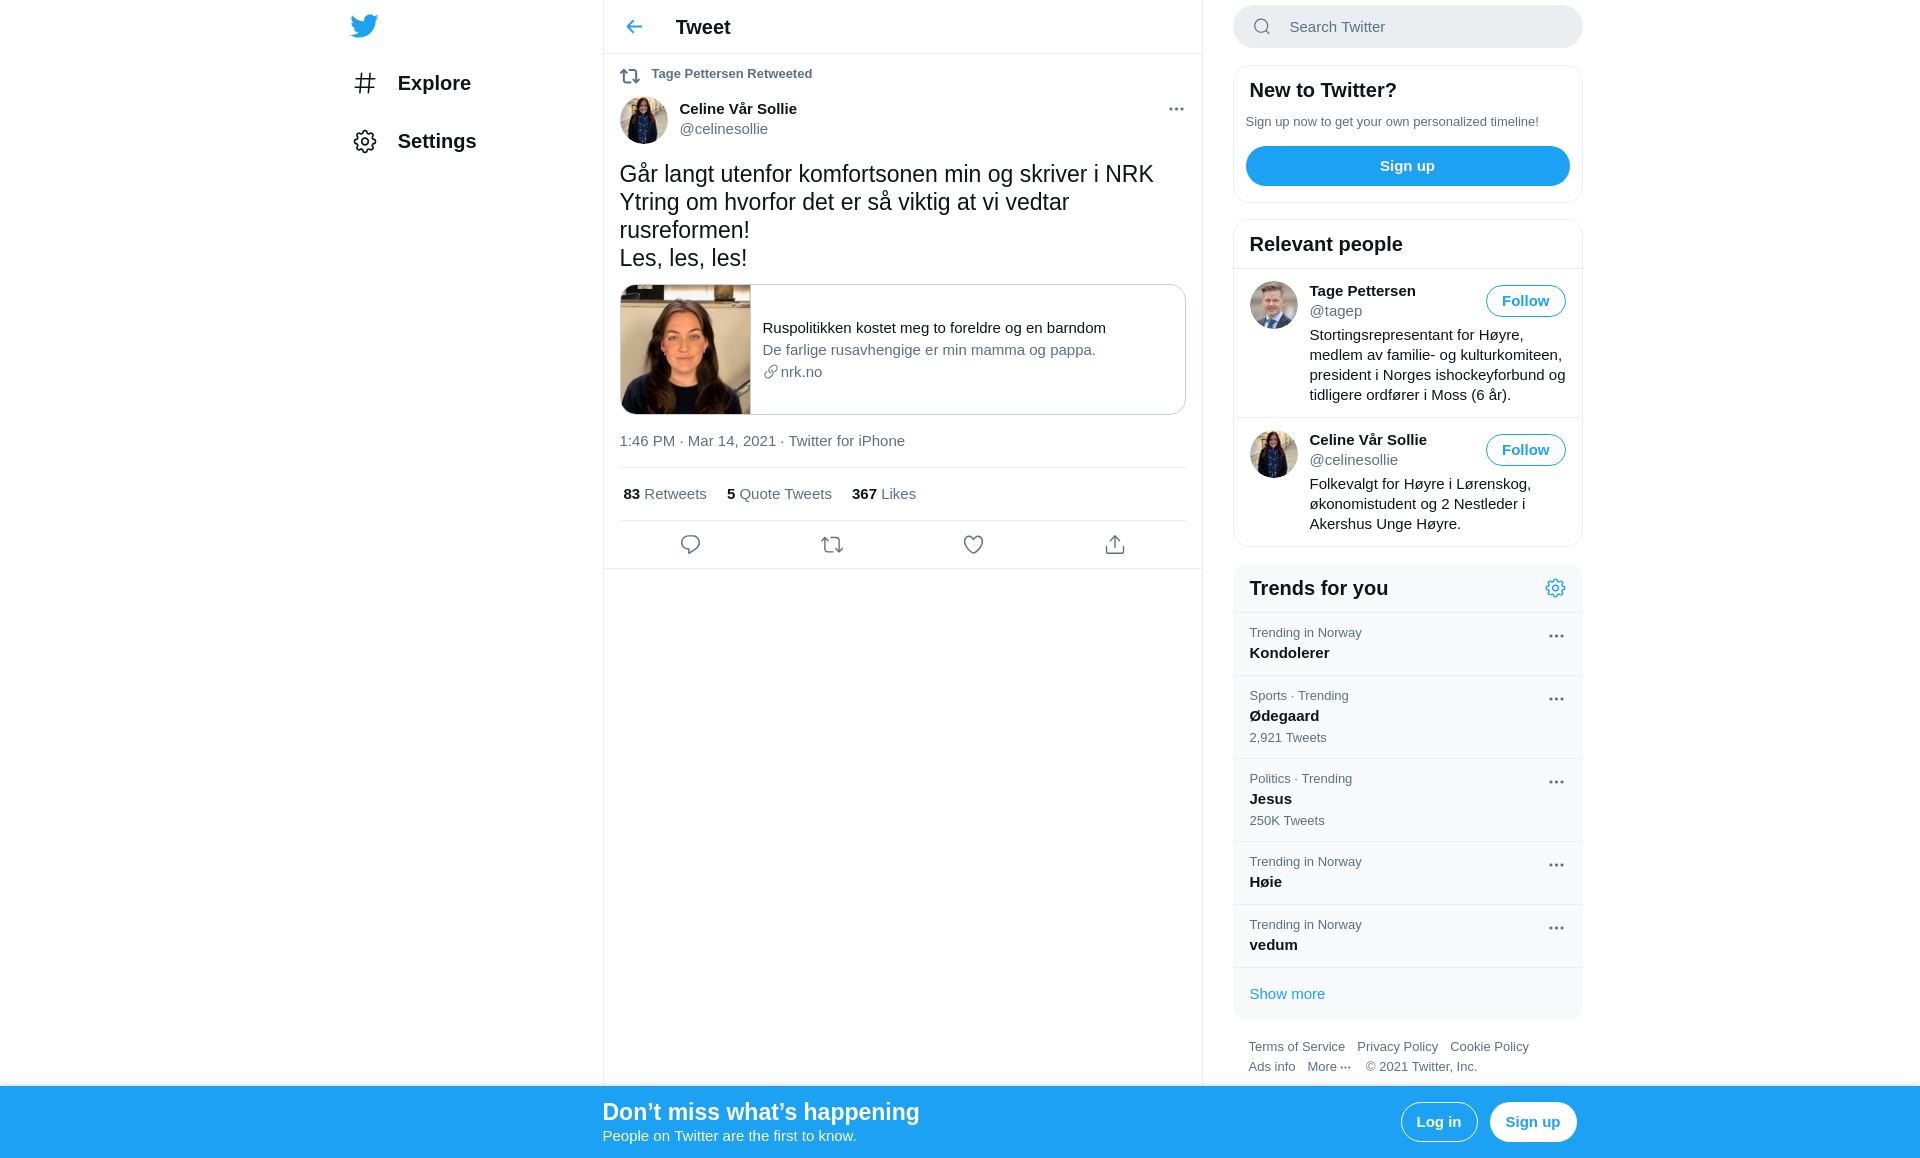Viewport: 1920px width, 1158px height.
Task: Open the Ruspolitikken article headline
Action: point(934,328)
